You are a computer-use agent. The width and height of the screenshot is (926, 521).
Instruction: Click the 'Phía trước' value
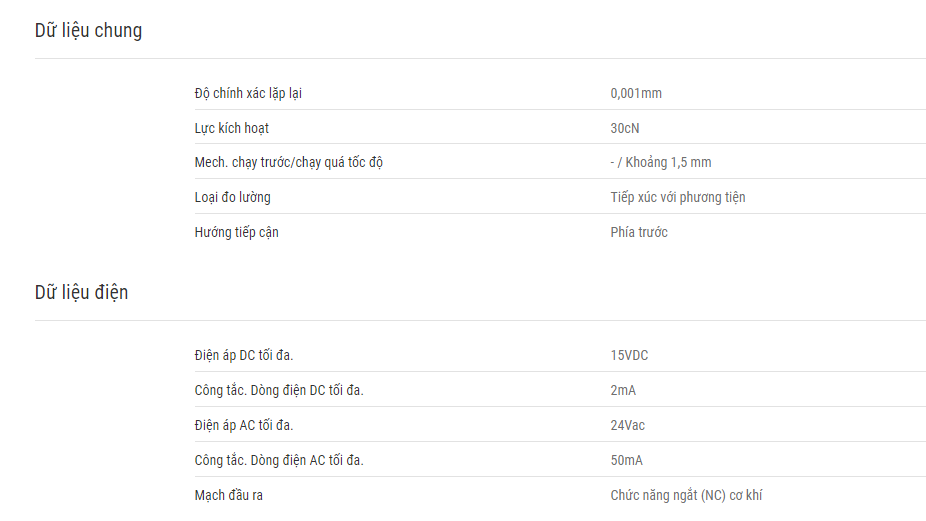639,232
